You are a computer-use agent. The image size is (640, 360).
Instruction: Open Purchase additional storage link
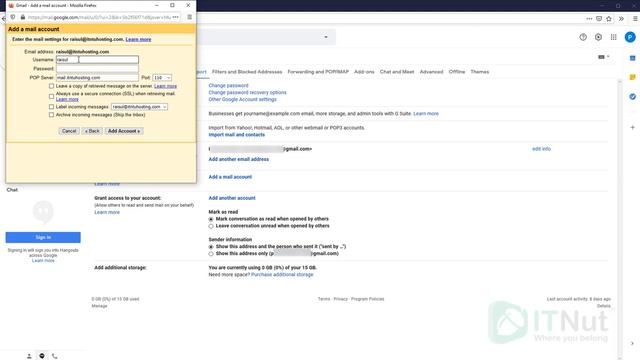click(282, 275)
